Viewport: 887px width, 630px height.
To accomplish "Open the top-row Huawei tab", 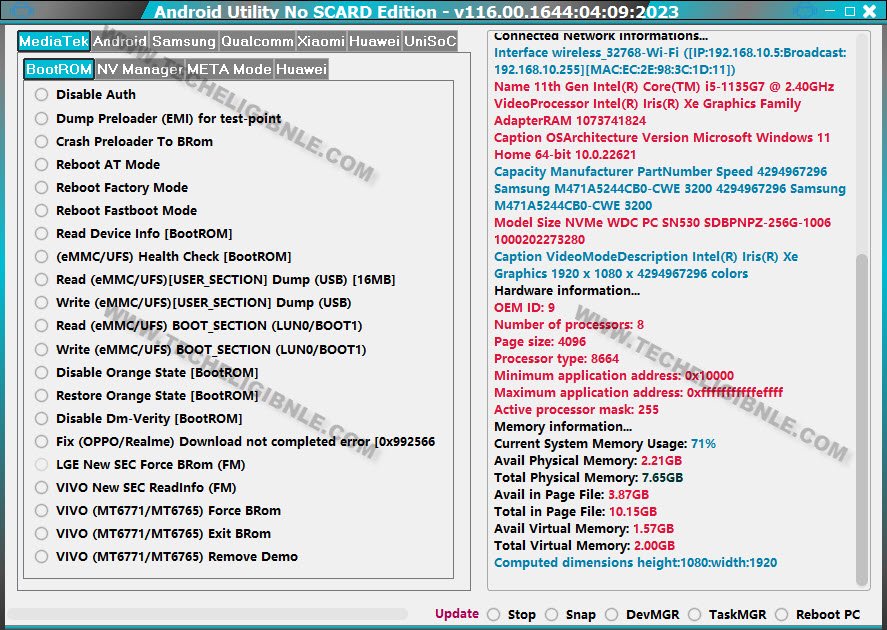I will click(x=374, y=41).
